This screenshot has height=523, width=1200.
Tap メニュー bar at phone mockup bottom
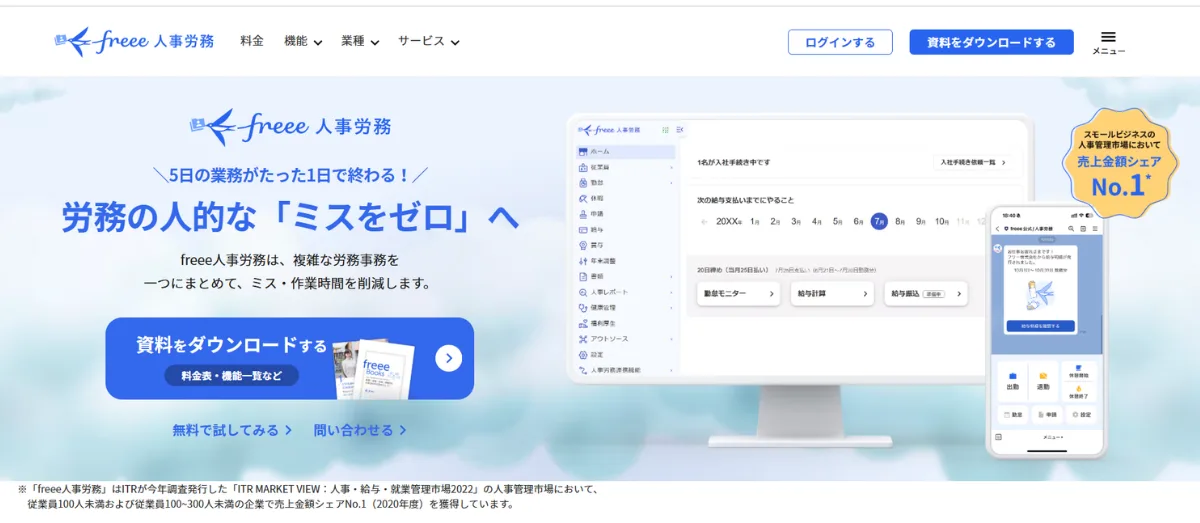point(1052,437)
